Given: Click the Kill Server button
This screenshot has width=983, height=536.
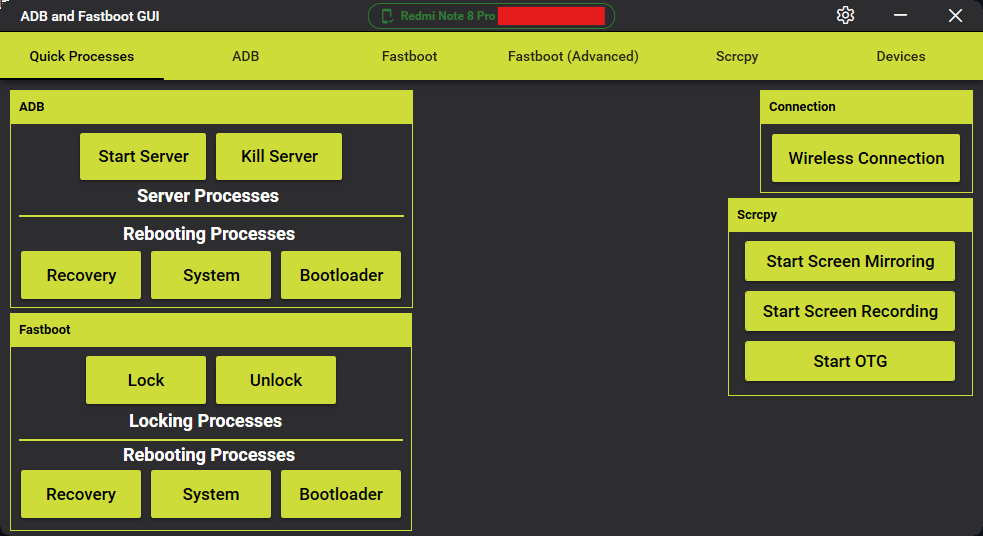Looking at the screenshot, I should point(279,156).
